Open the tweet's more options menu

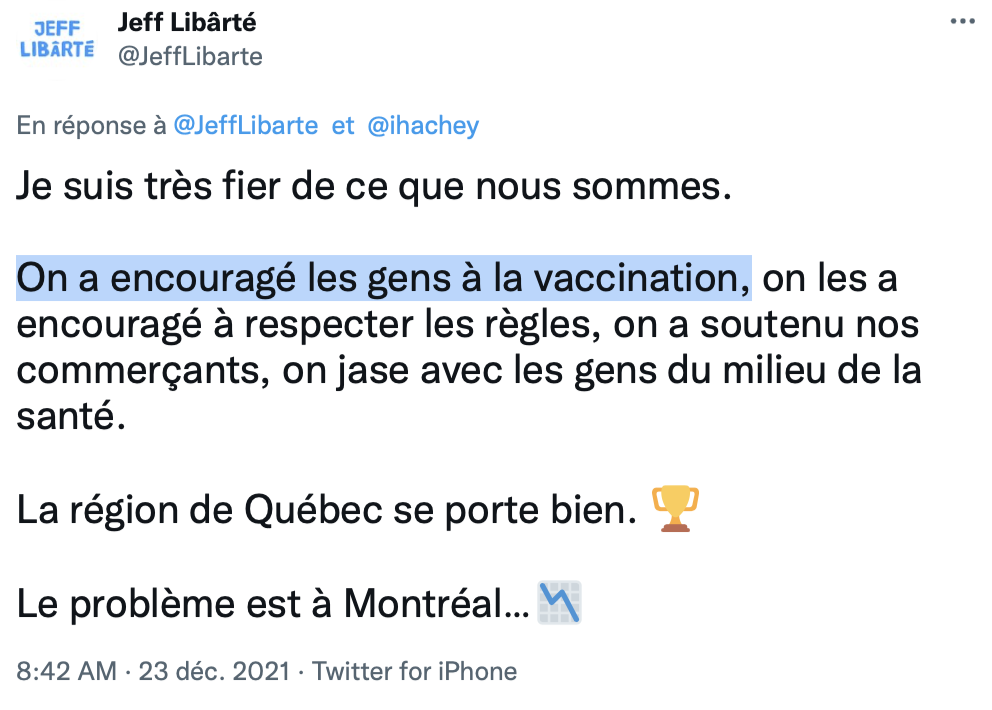[960, 22]
